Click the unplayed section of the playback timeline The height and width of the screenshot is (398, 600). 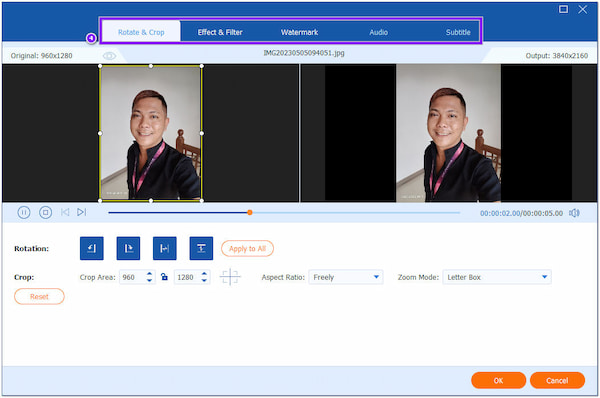click(x=356, y=212)
